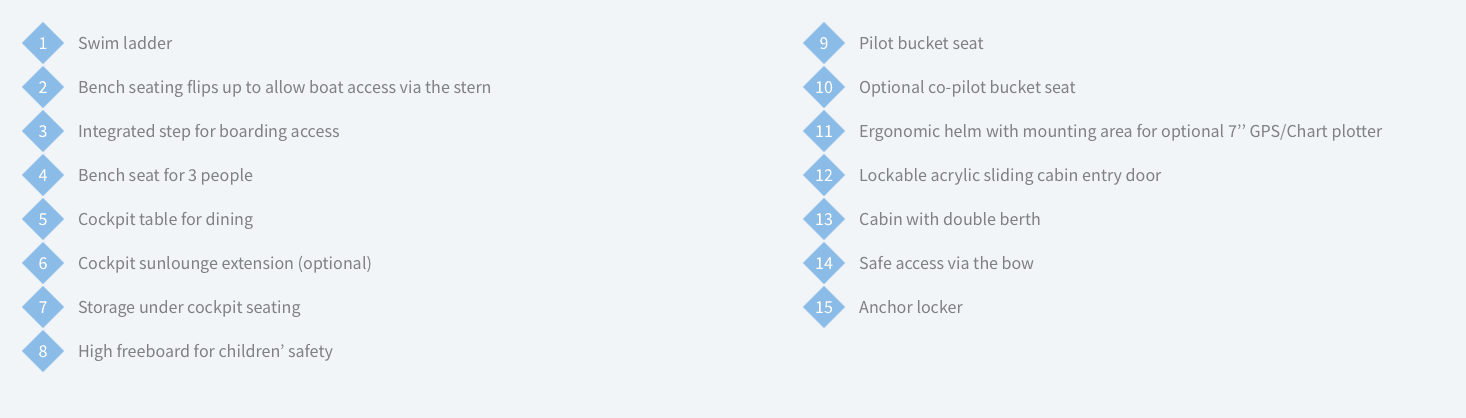
Task: Click the number 9 diamond badge
Action: point(824,43)
